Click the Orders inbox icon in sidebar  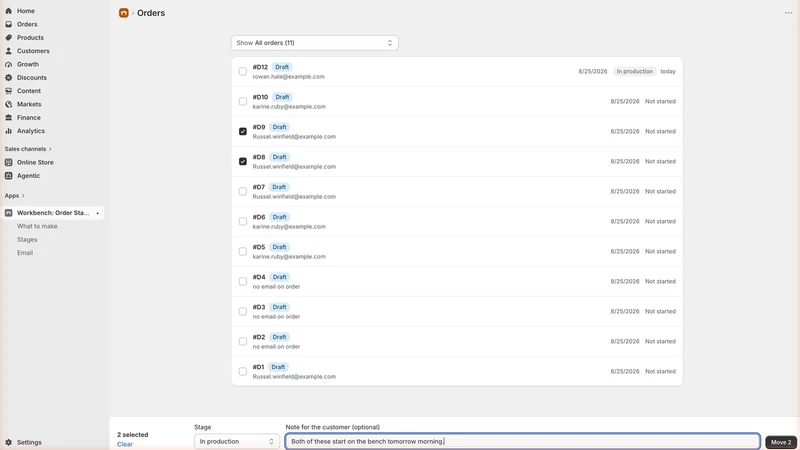pos(9,24)
